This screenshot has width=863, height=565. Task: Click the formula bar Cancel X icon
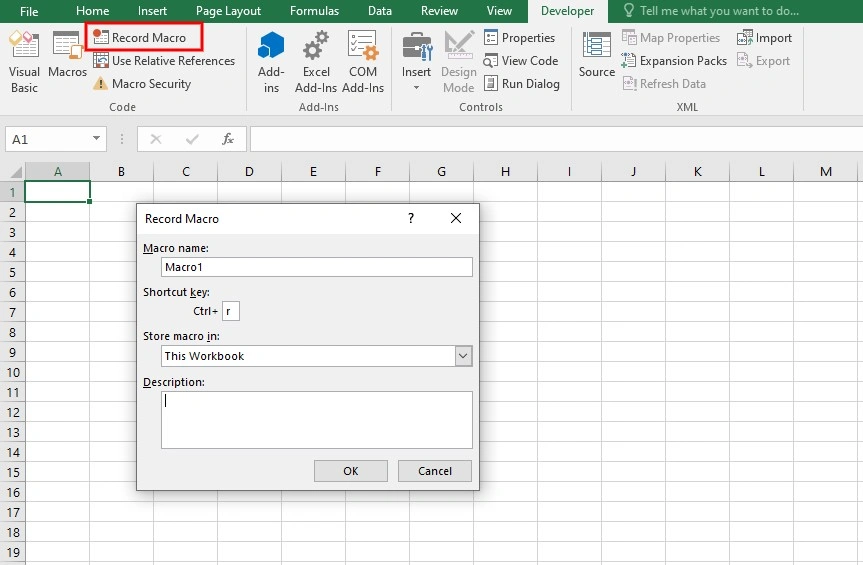point(156,139)
